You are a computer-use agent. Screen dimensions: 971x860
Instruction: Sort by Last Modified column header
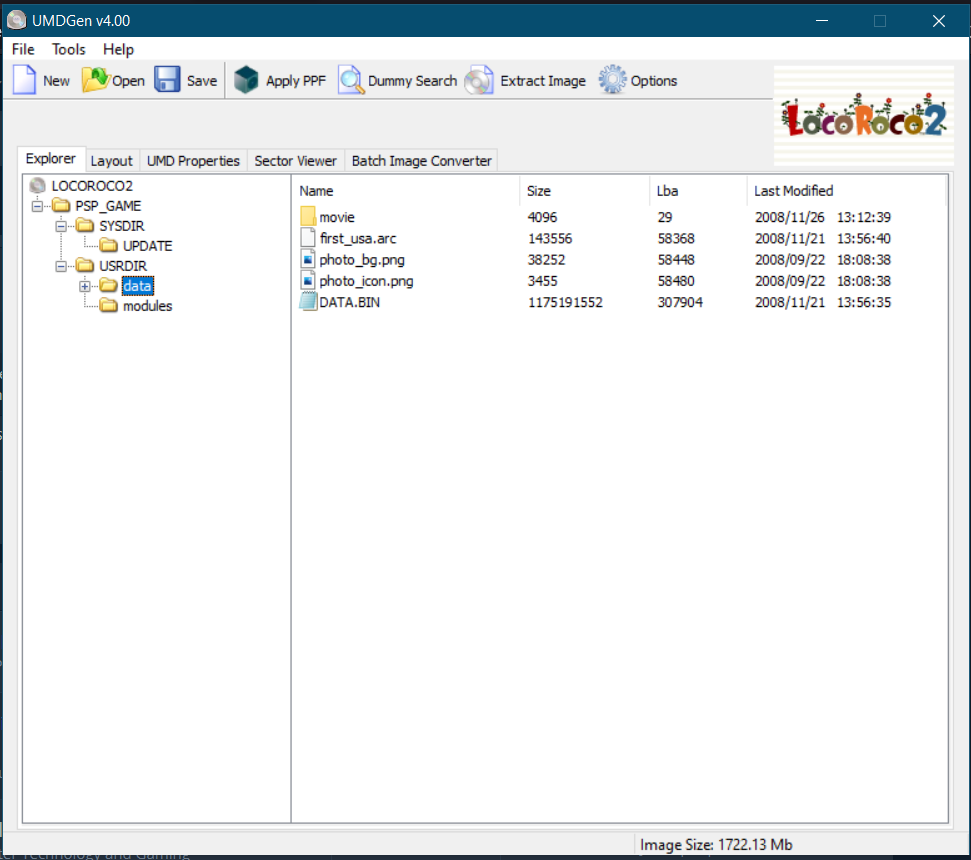pos(847,191)
